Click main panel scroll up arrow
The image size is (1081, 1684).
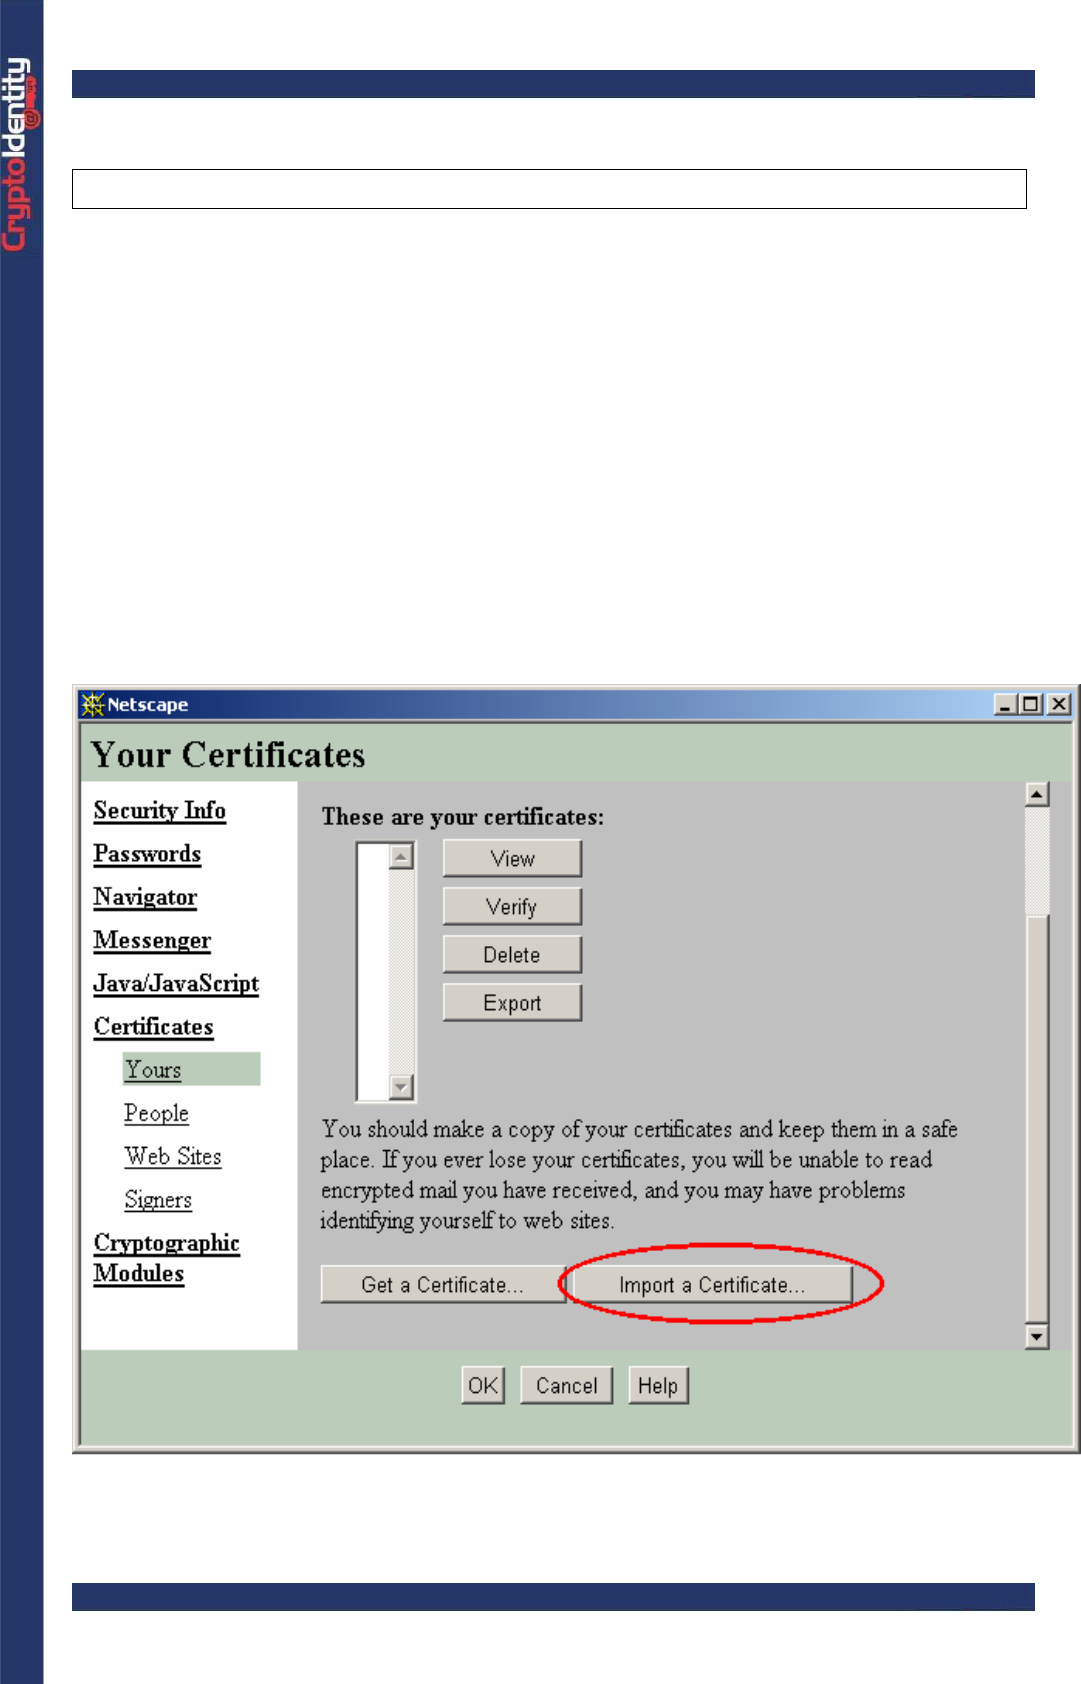pyautogui.click(x=1038, y=795)
